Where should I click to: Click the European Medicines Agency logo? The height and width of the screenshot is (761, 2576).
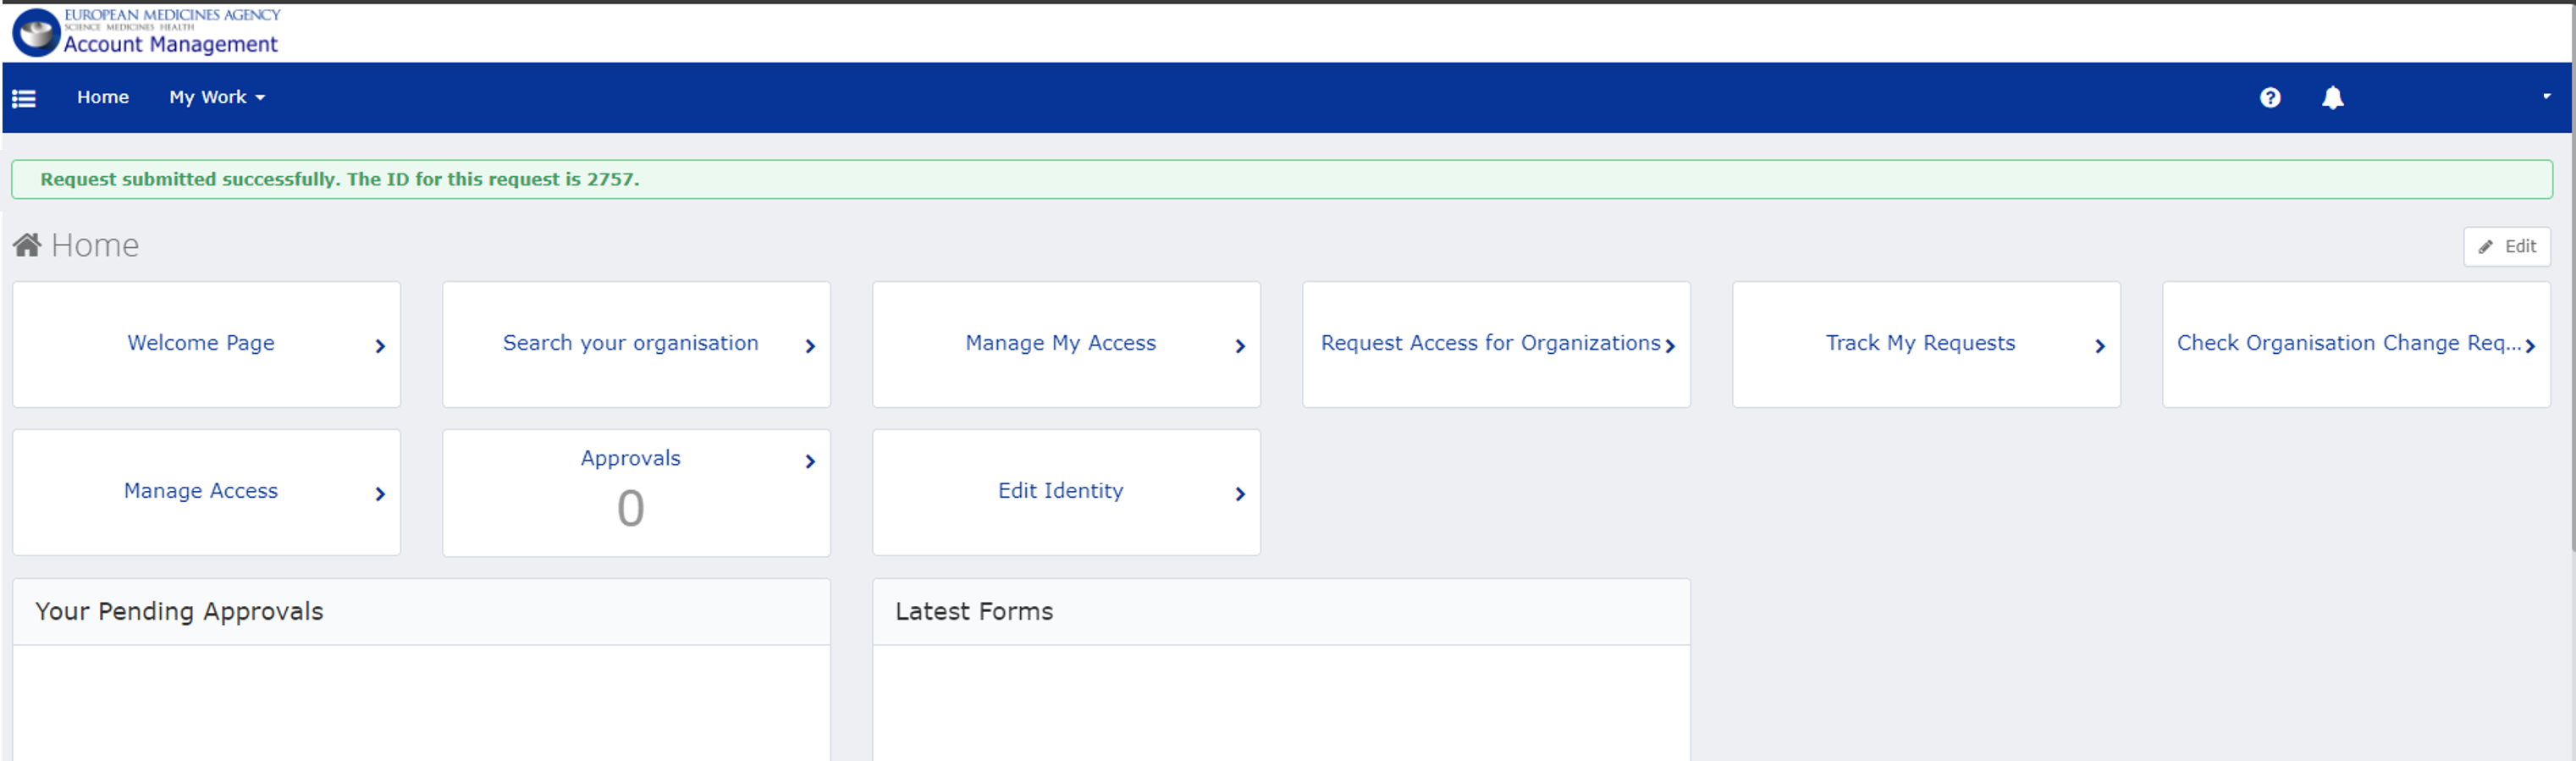37,32
